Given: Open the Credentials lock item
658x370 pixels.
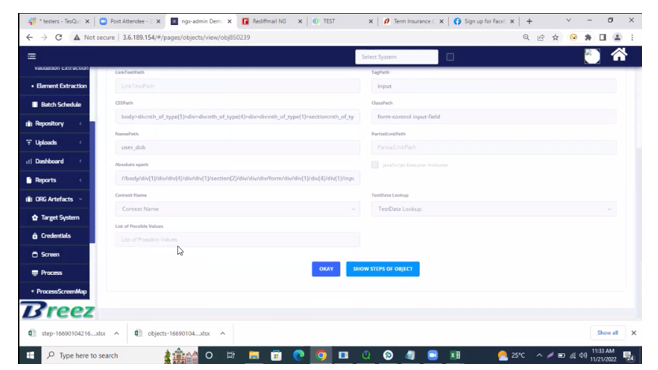Looking at the screenshot, I should coord(54,236).
